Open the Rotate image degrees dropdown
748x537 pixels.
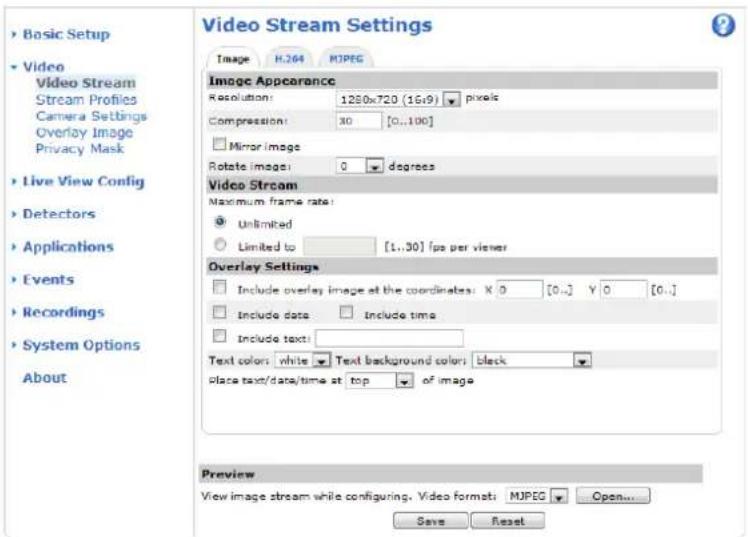pos(360,166)
